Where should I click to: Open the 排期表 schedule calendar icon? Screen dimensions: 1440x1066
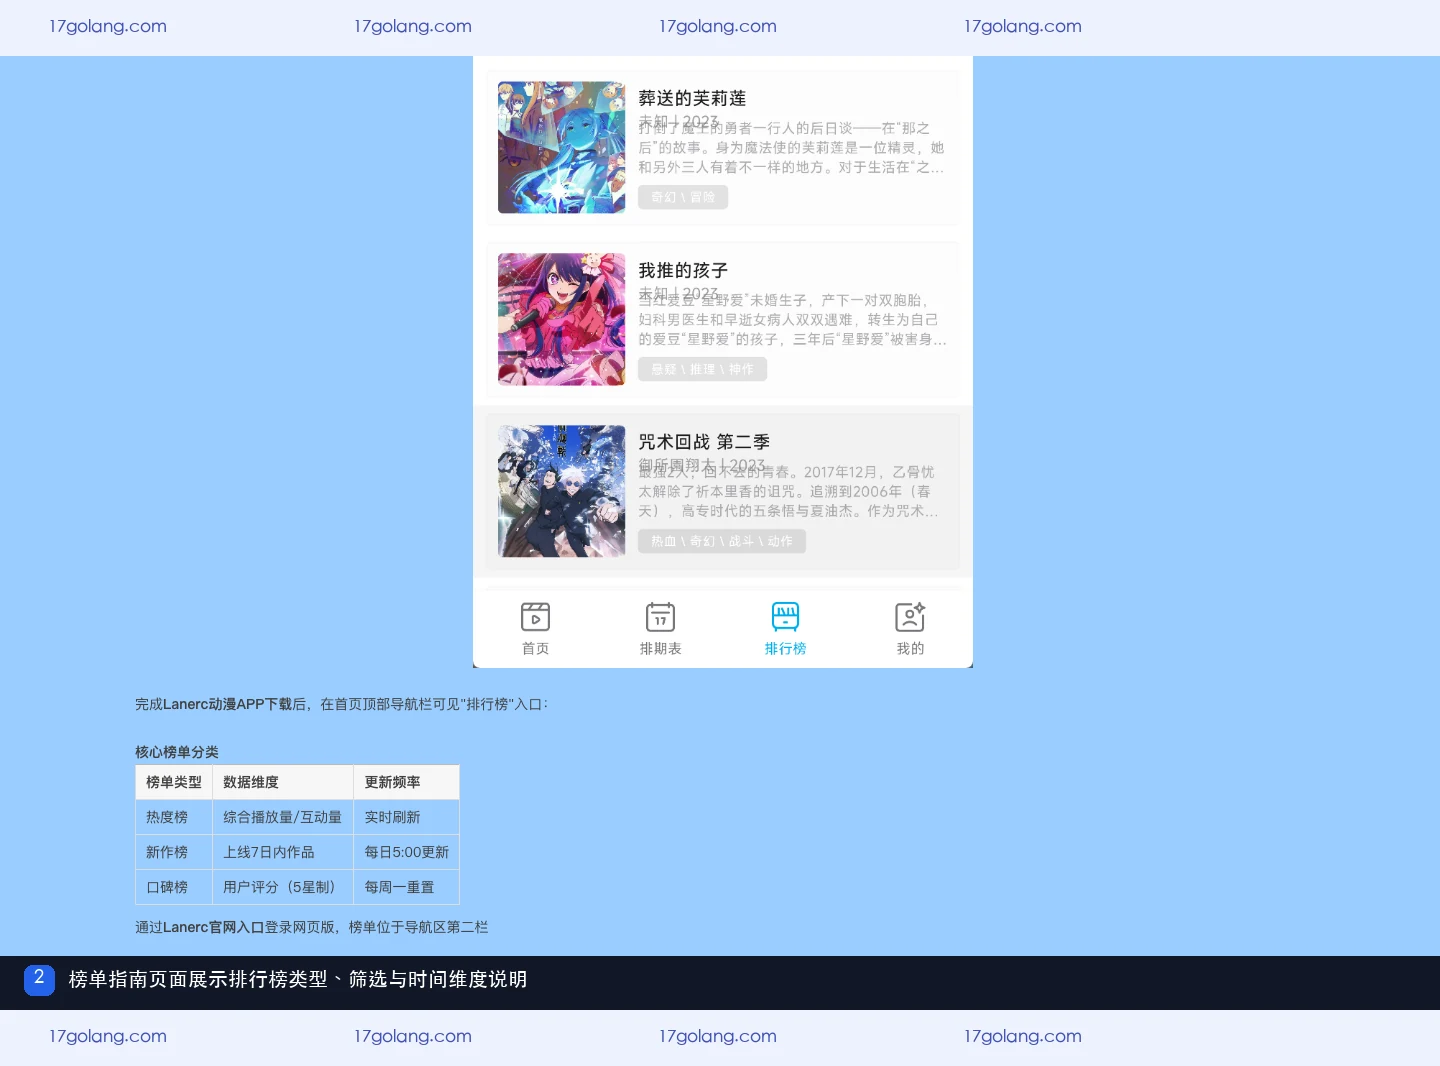pos(660,617)
